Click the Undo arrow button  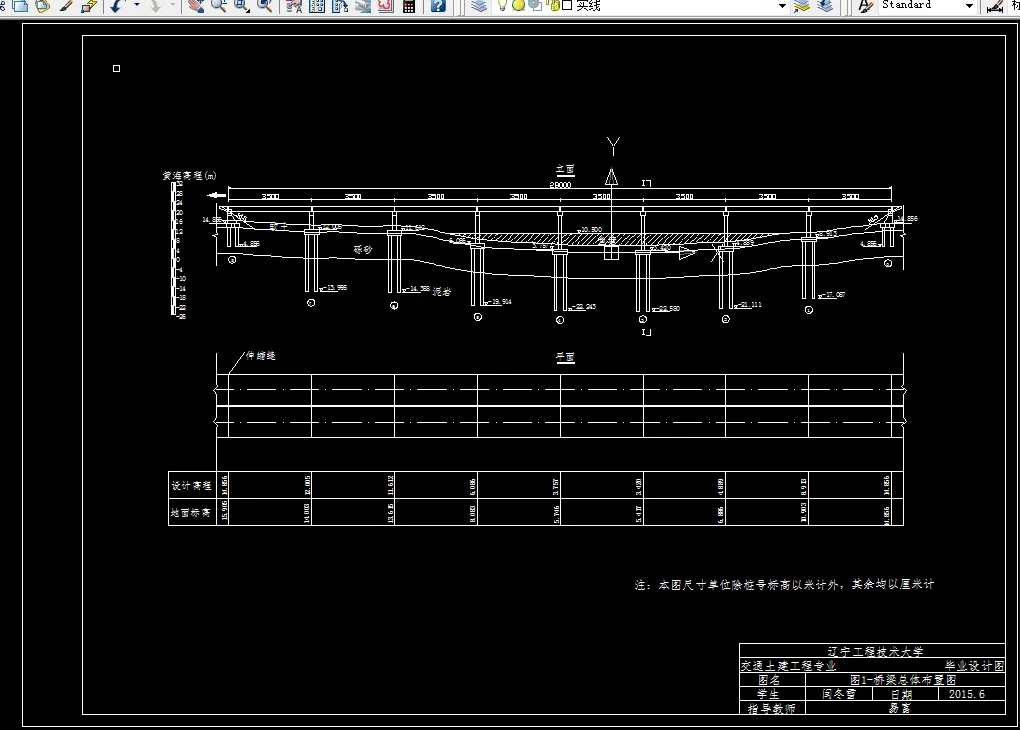117,6
